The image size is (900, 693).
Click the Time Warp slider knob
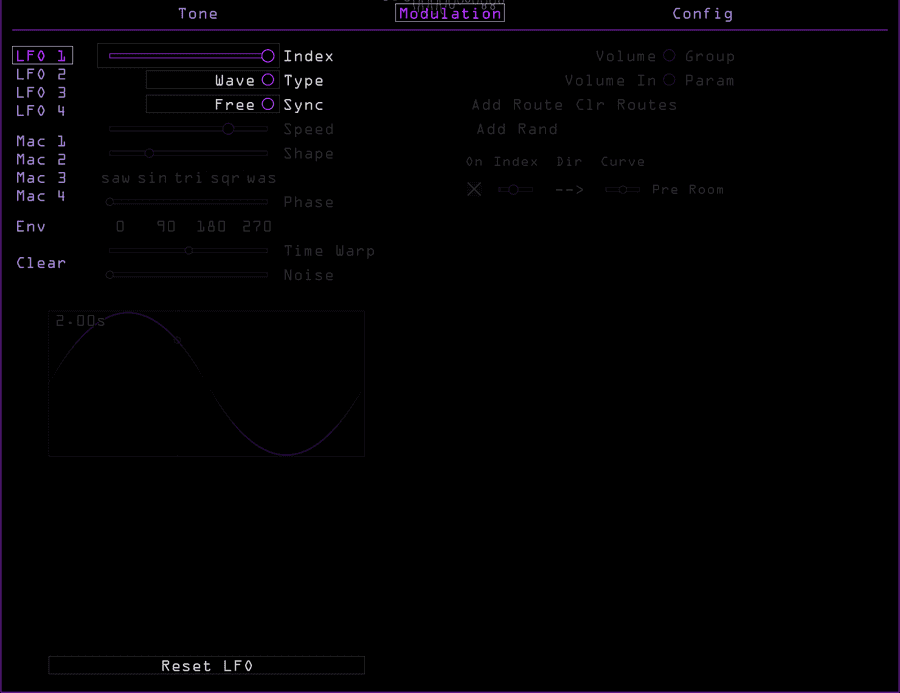[189, 250]
